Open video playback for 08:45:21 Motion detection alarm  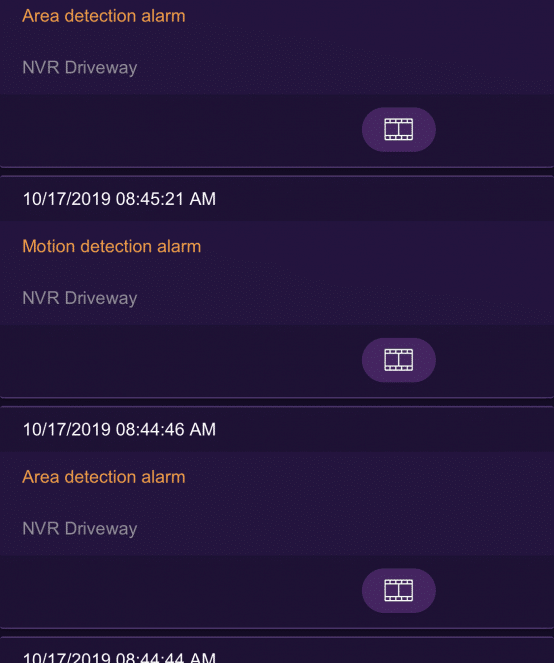click(x=398, y=360)
